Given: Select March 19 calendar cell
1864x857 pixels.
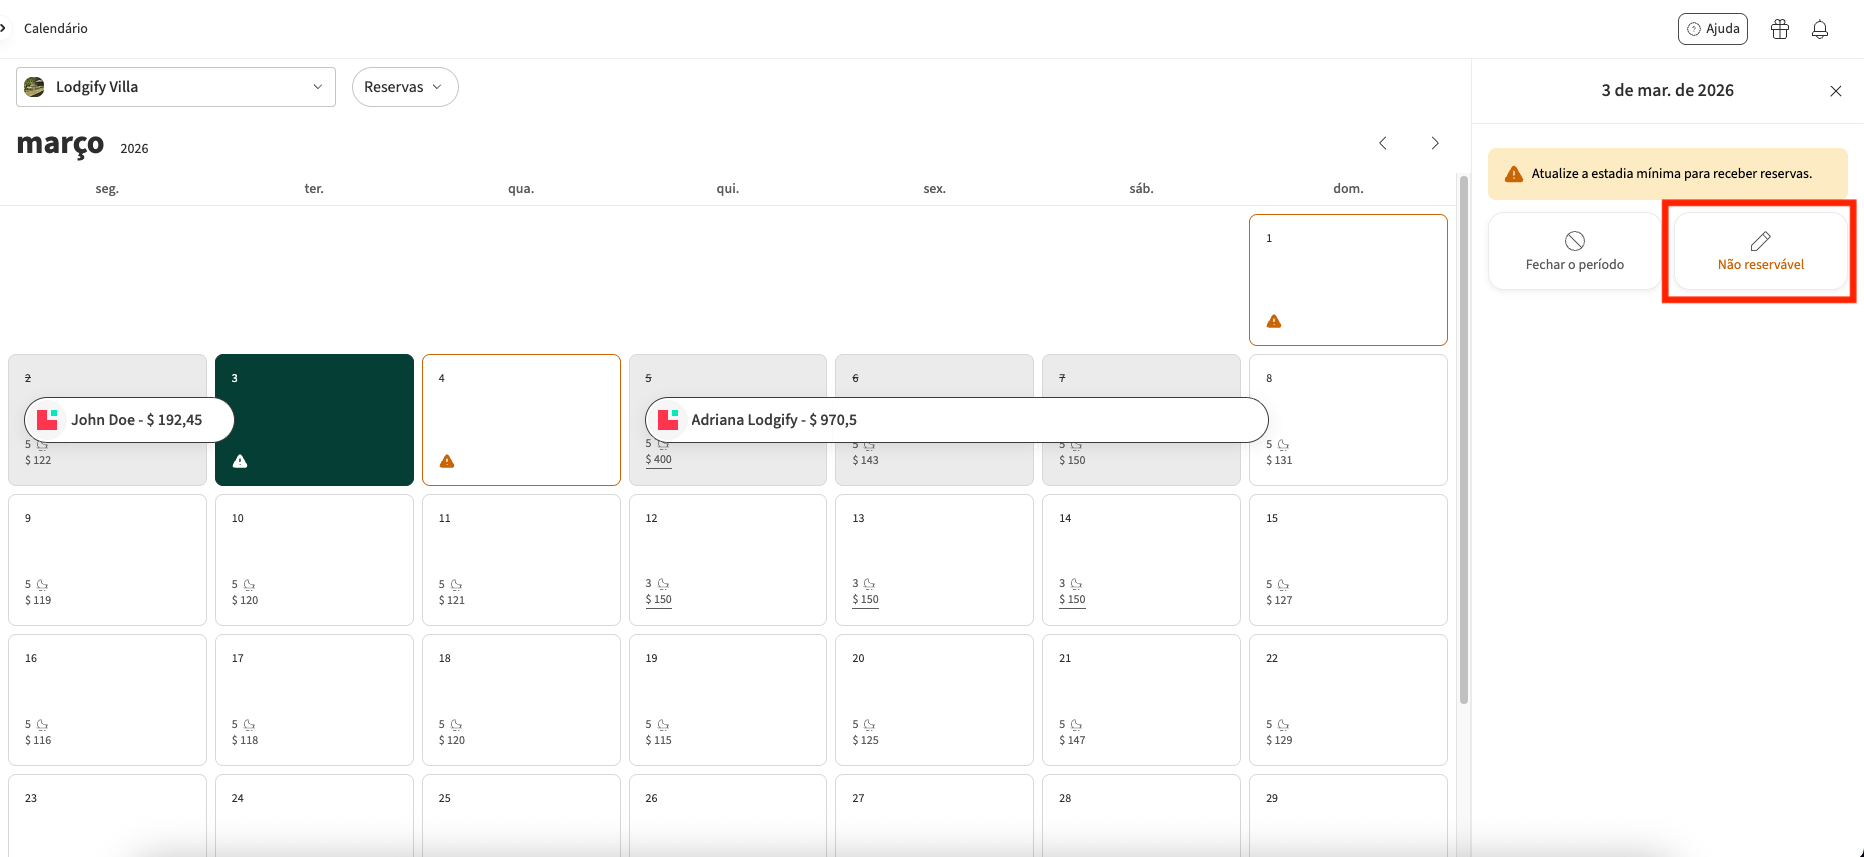Looking at the screenshot, I should (x=727, y=699).
